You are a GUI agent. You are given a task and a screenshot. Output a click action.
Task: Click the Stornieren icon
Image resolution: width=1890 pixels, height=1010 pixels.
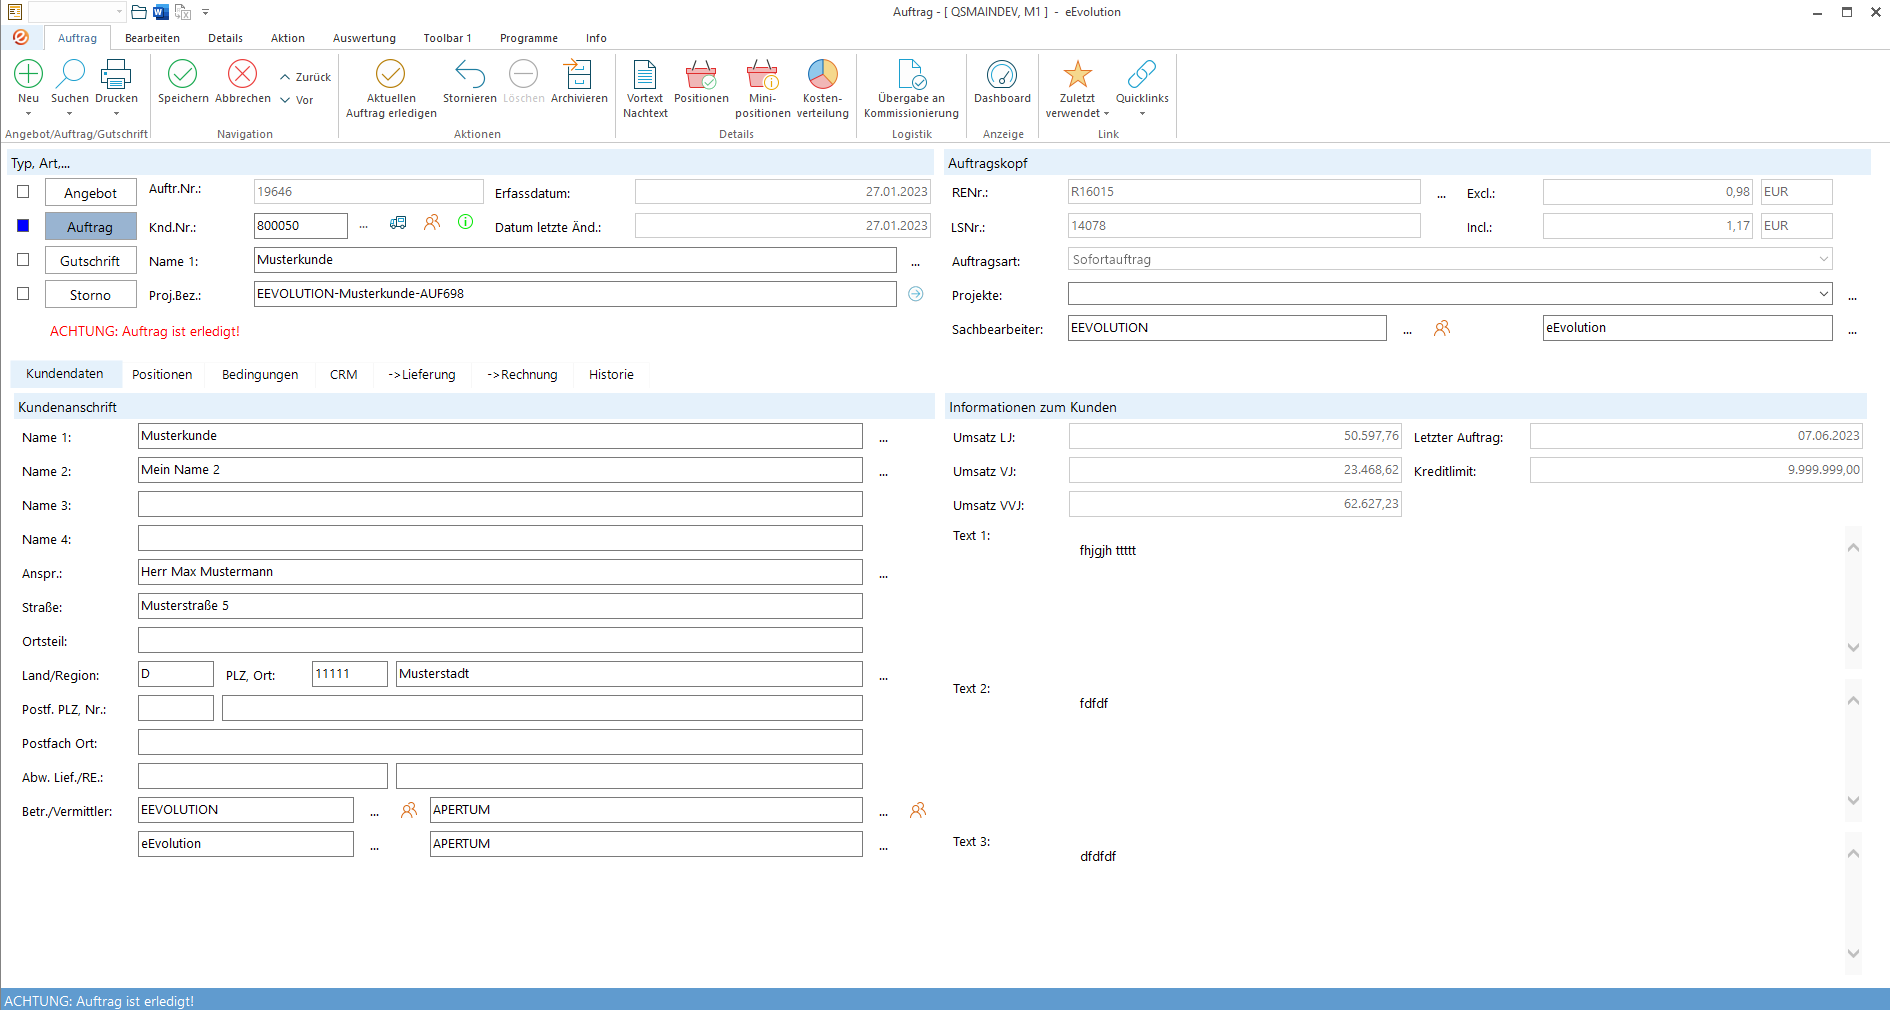(470, 74)
